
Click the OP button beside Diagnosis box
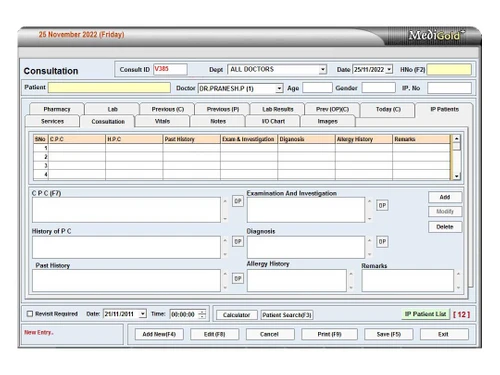click(x=382, y=241)
